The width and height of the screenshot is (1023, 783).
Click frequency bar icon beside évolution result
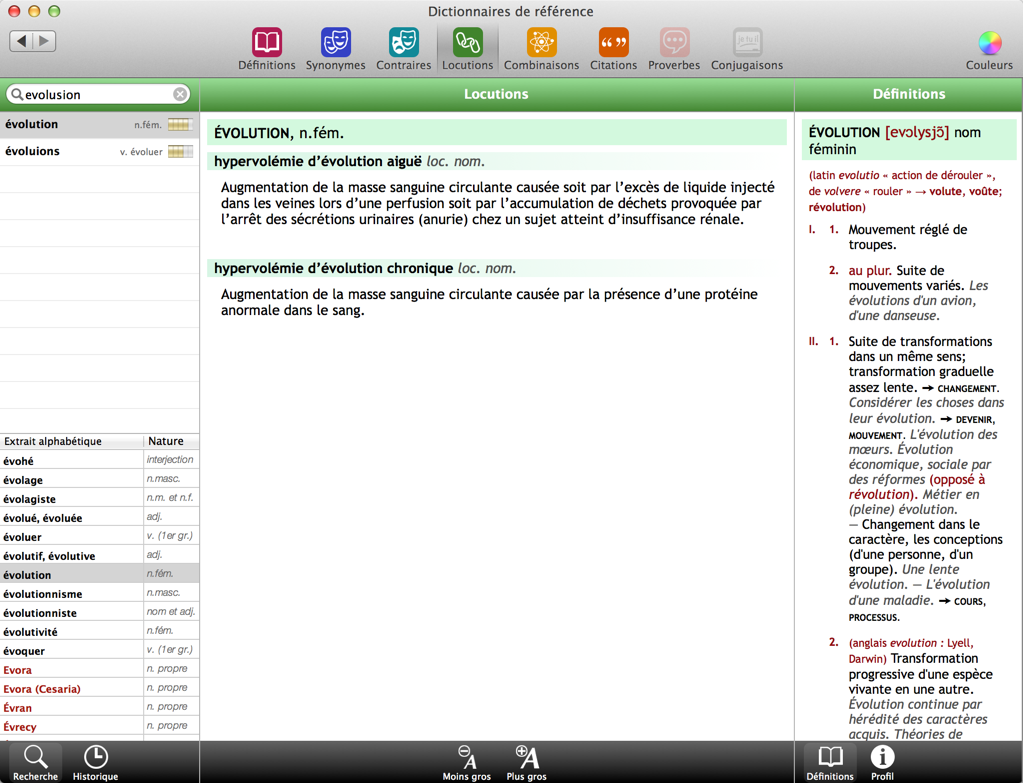click(180, 125)
